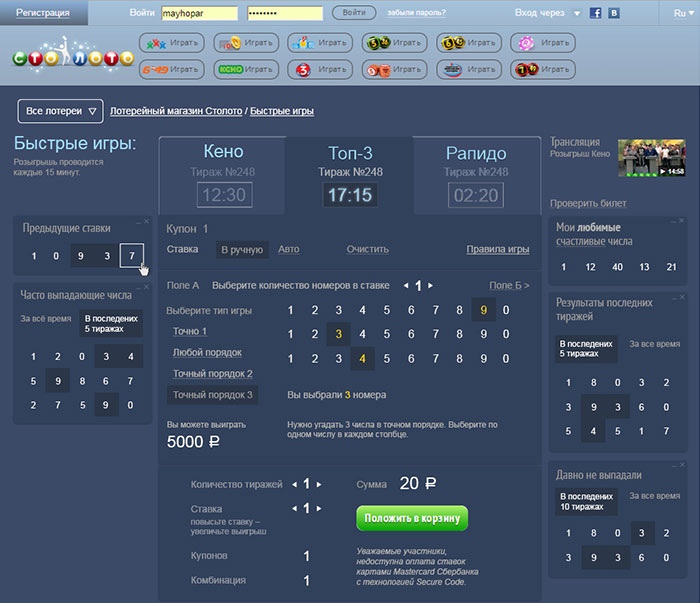Click the Facebook login icon

[x=596, y=13]
